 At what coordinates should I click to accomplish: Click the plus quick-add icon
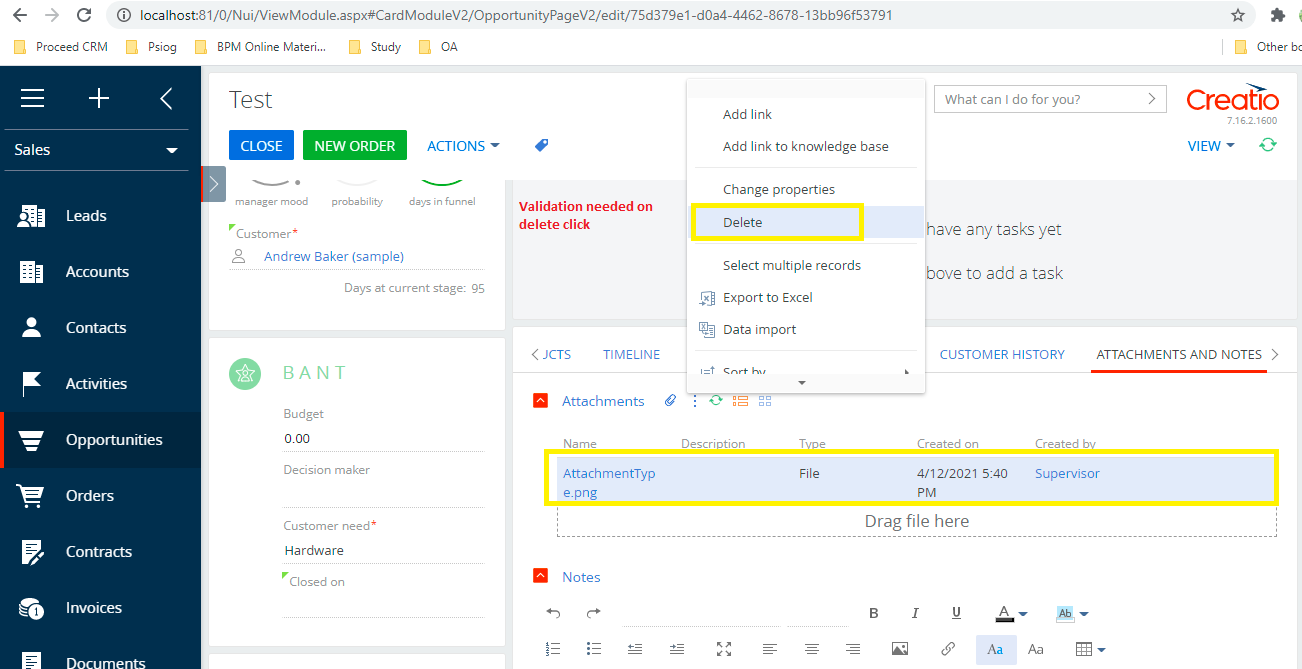coord(99,98)
